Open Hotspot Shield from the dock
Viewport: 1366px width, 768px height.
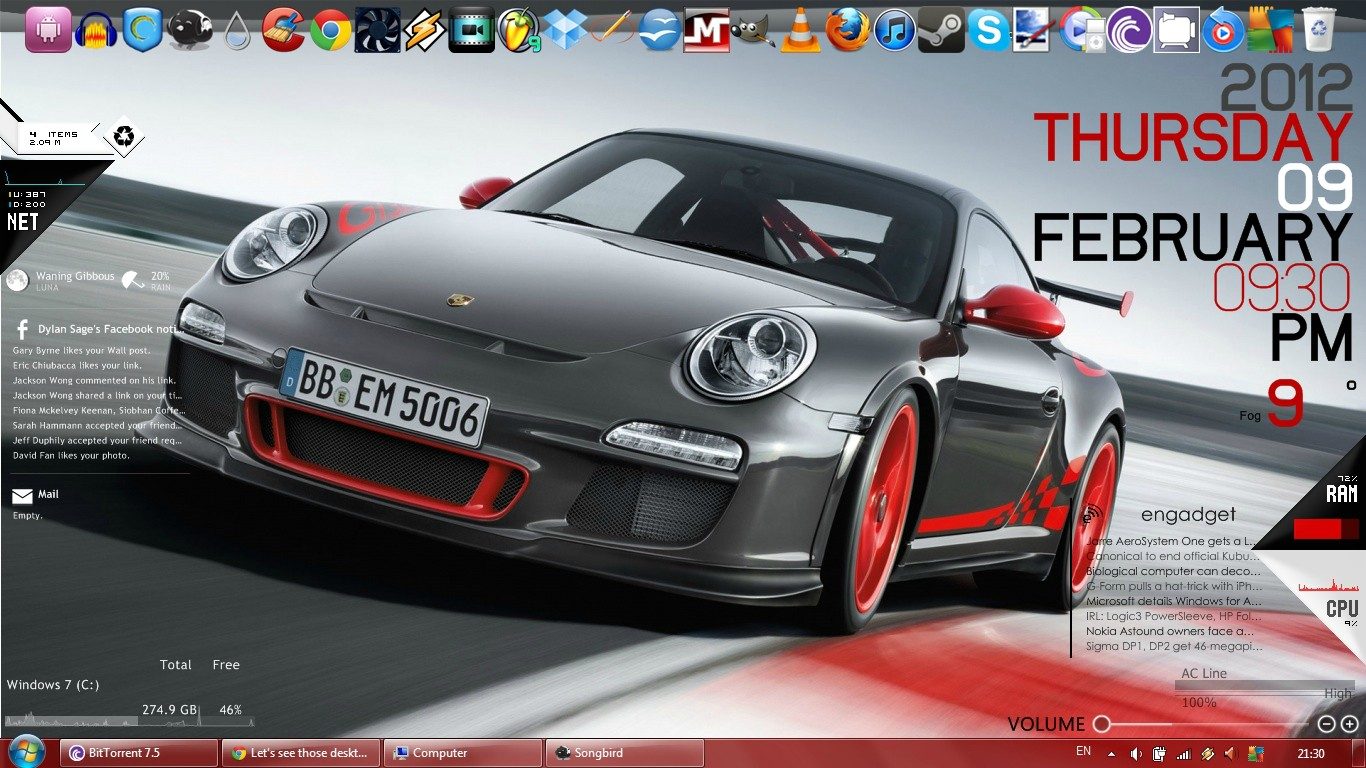click(x=141, y=30)
